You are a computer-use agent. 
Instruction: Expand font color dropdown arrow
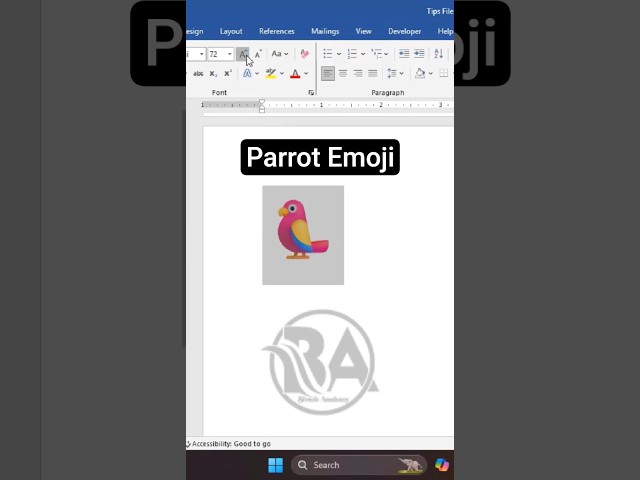[x=306, y=74]
